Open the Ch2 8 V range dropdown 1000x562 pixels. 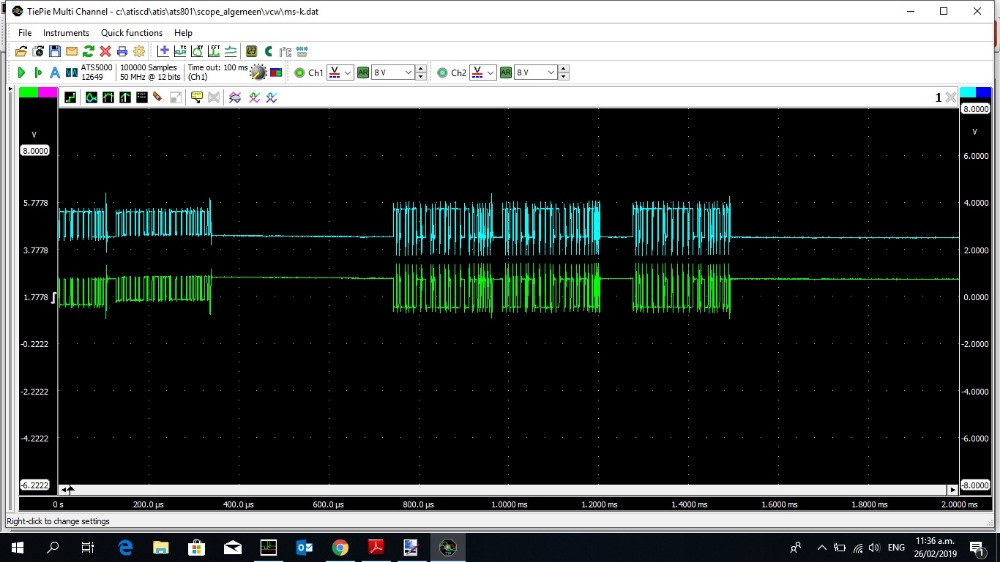(x=535, y=73)
